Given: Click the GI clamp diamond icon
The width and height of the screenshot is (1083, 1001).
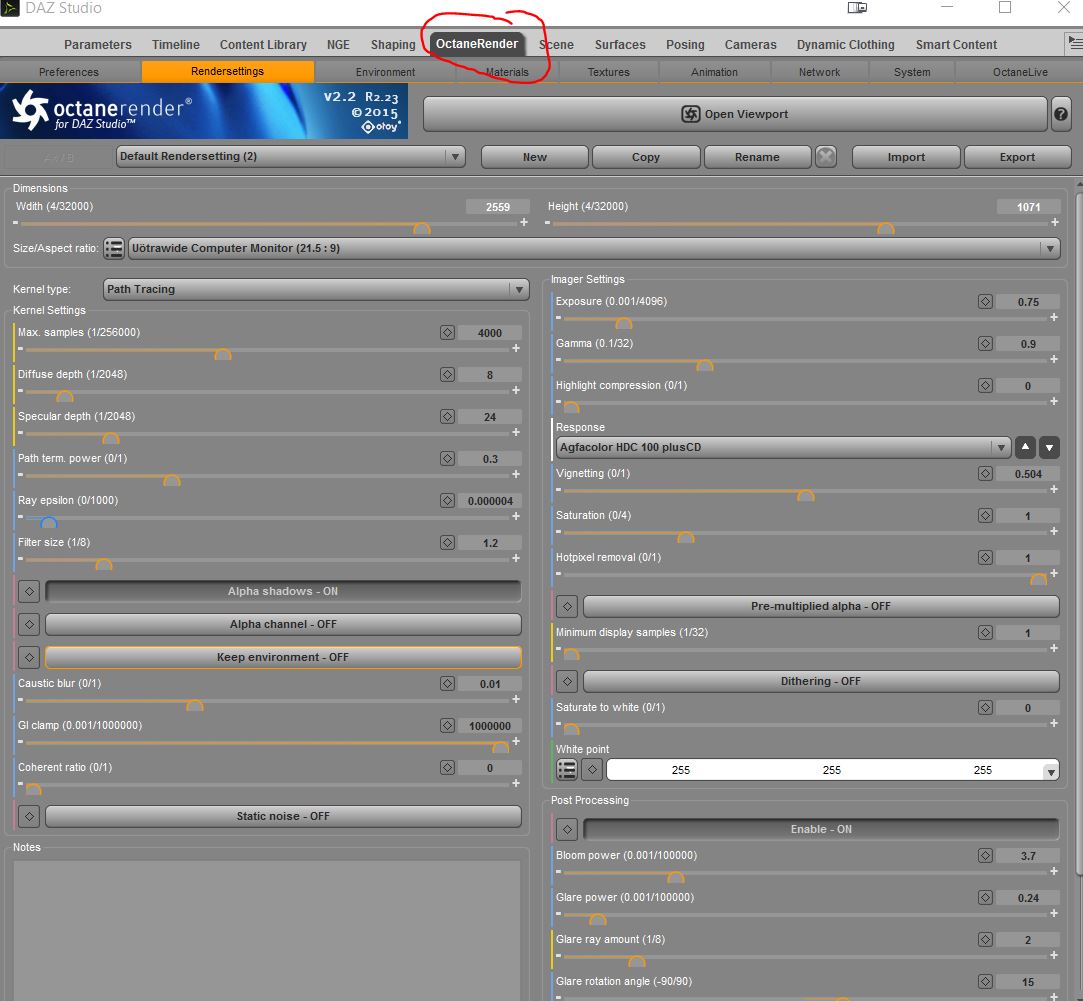Looking at the screenshot, I should tap(447, 725).
